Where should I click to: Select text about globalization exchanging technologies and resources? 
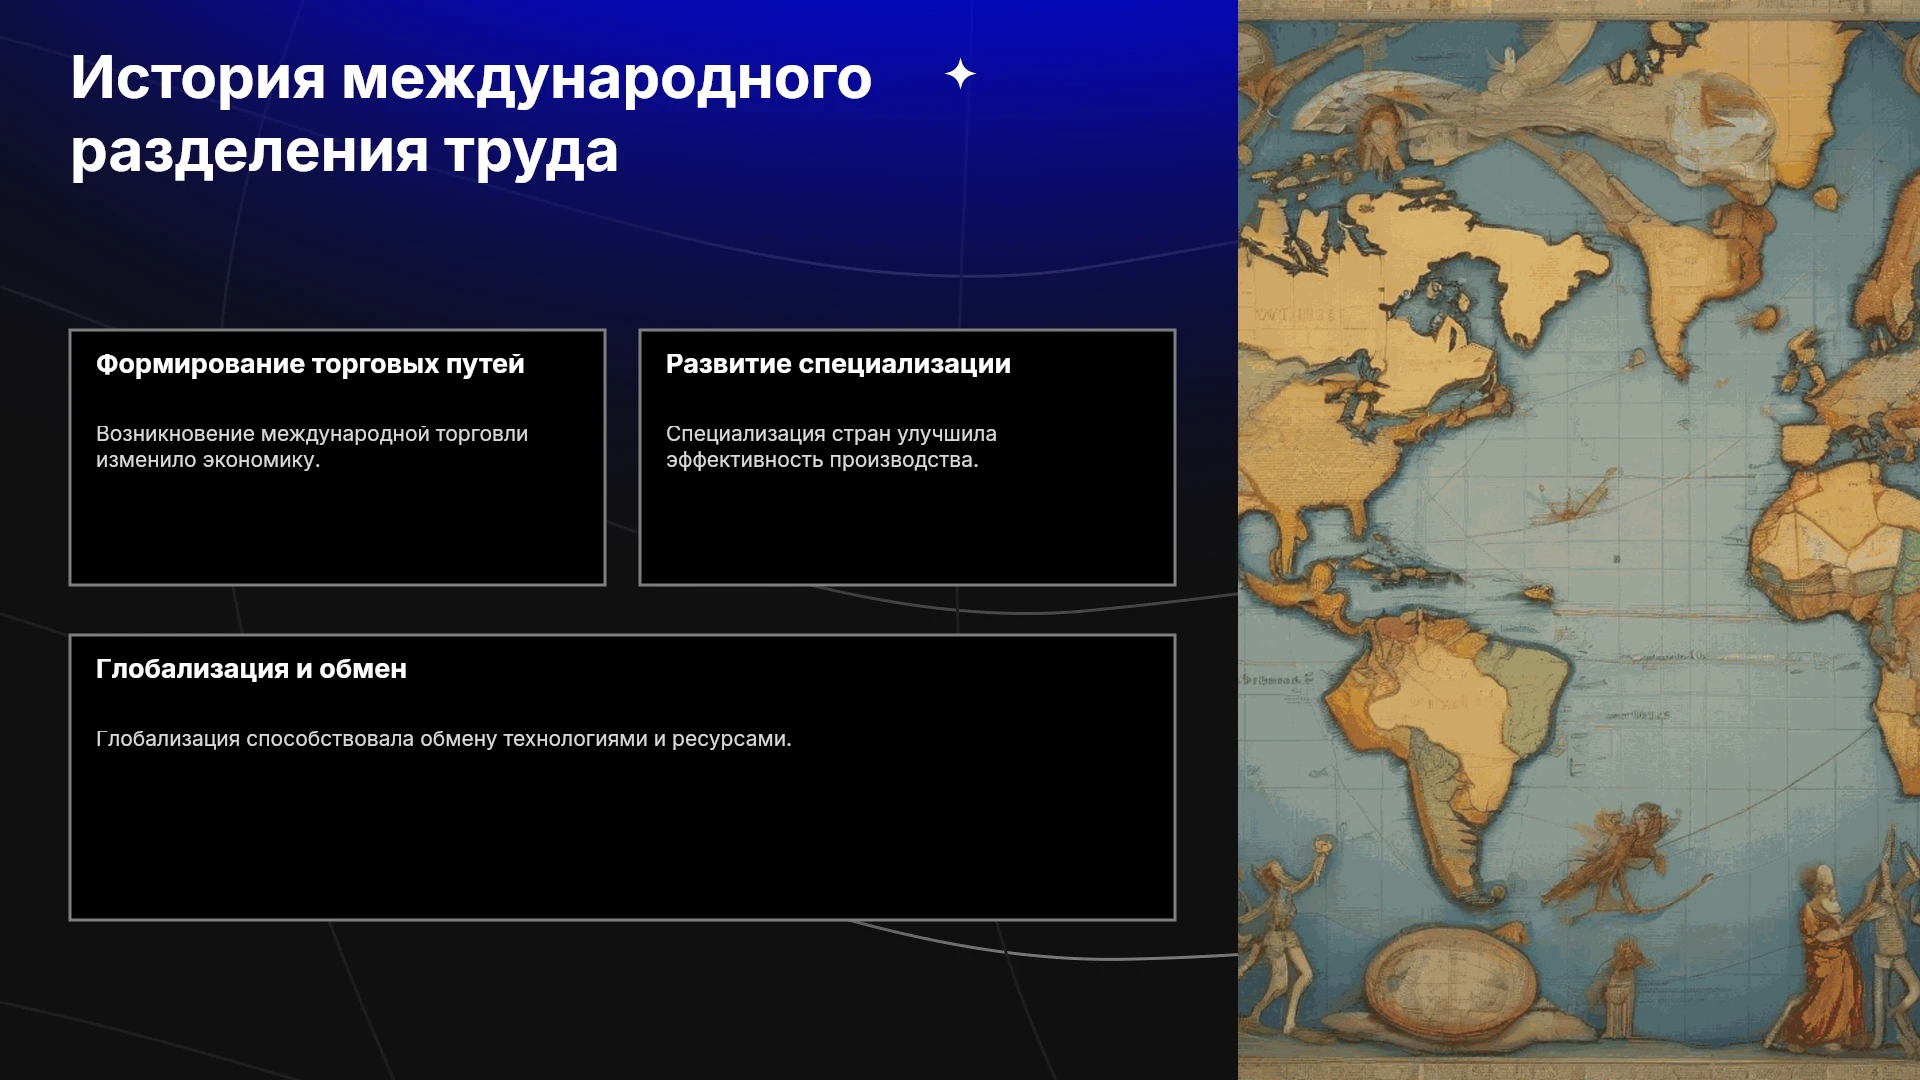pyautogui.click(x=443, y=739)
